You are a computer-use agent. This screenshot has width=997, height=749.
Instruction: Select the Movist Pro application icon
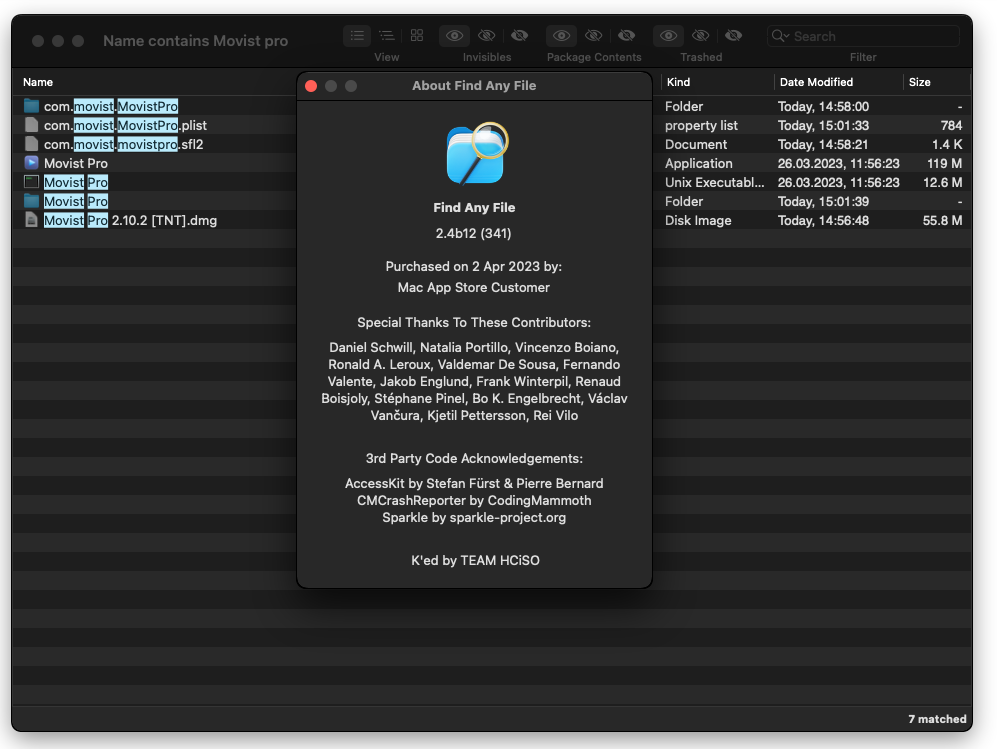pos(31,163)
